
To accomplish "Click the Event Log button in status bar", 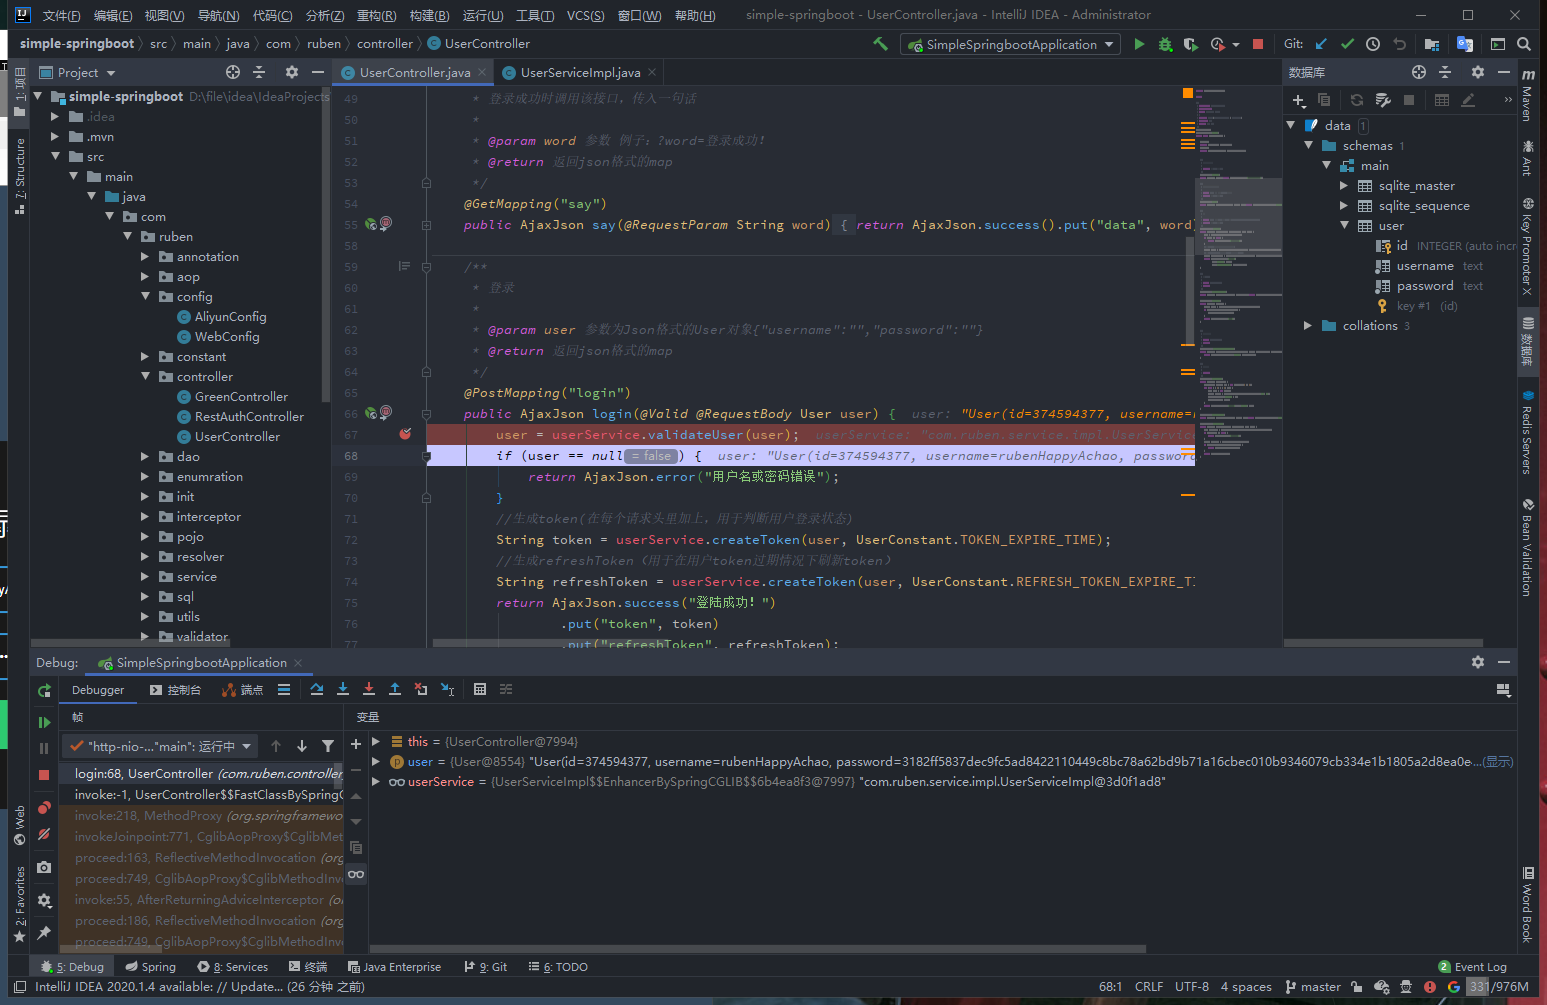I will tap(1471, 967).
